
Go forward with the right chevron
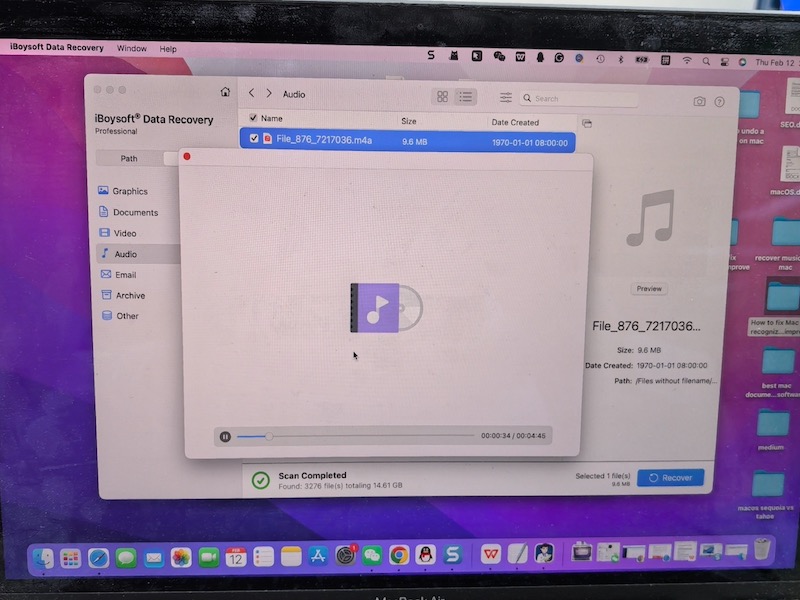268,94
